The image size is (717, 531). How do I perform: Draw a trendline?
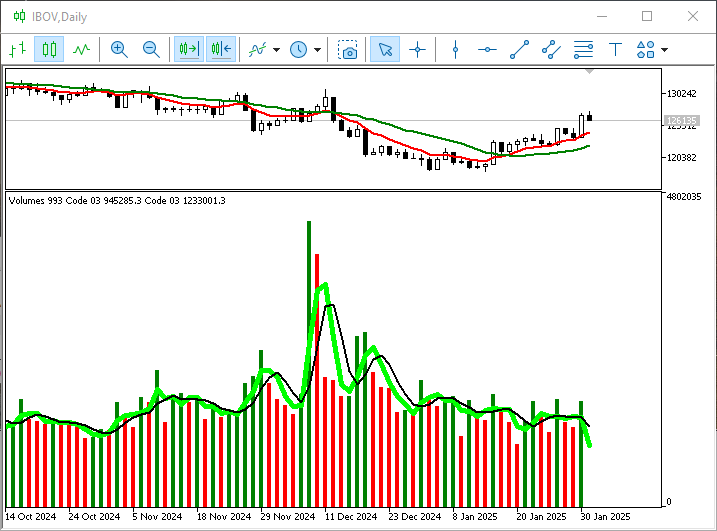pos(519,49)
